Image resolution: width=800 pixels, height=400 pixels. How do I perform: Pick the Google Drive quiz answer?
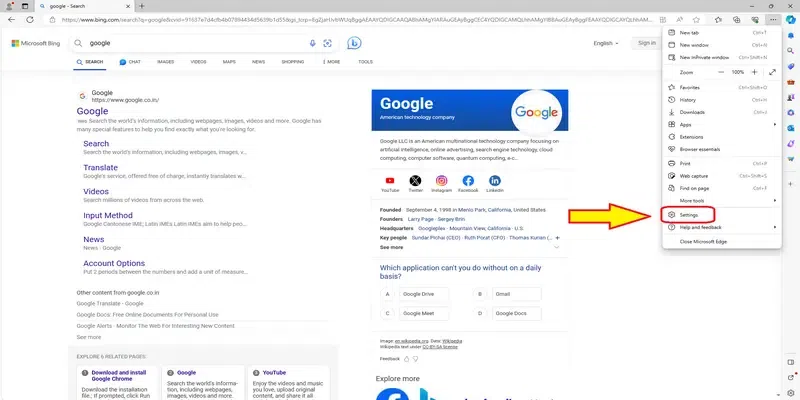tap(424, 294)
